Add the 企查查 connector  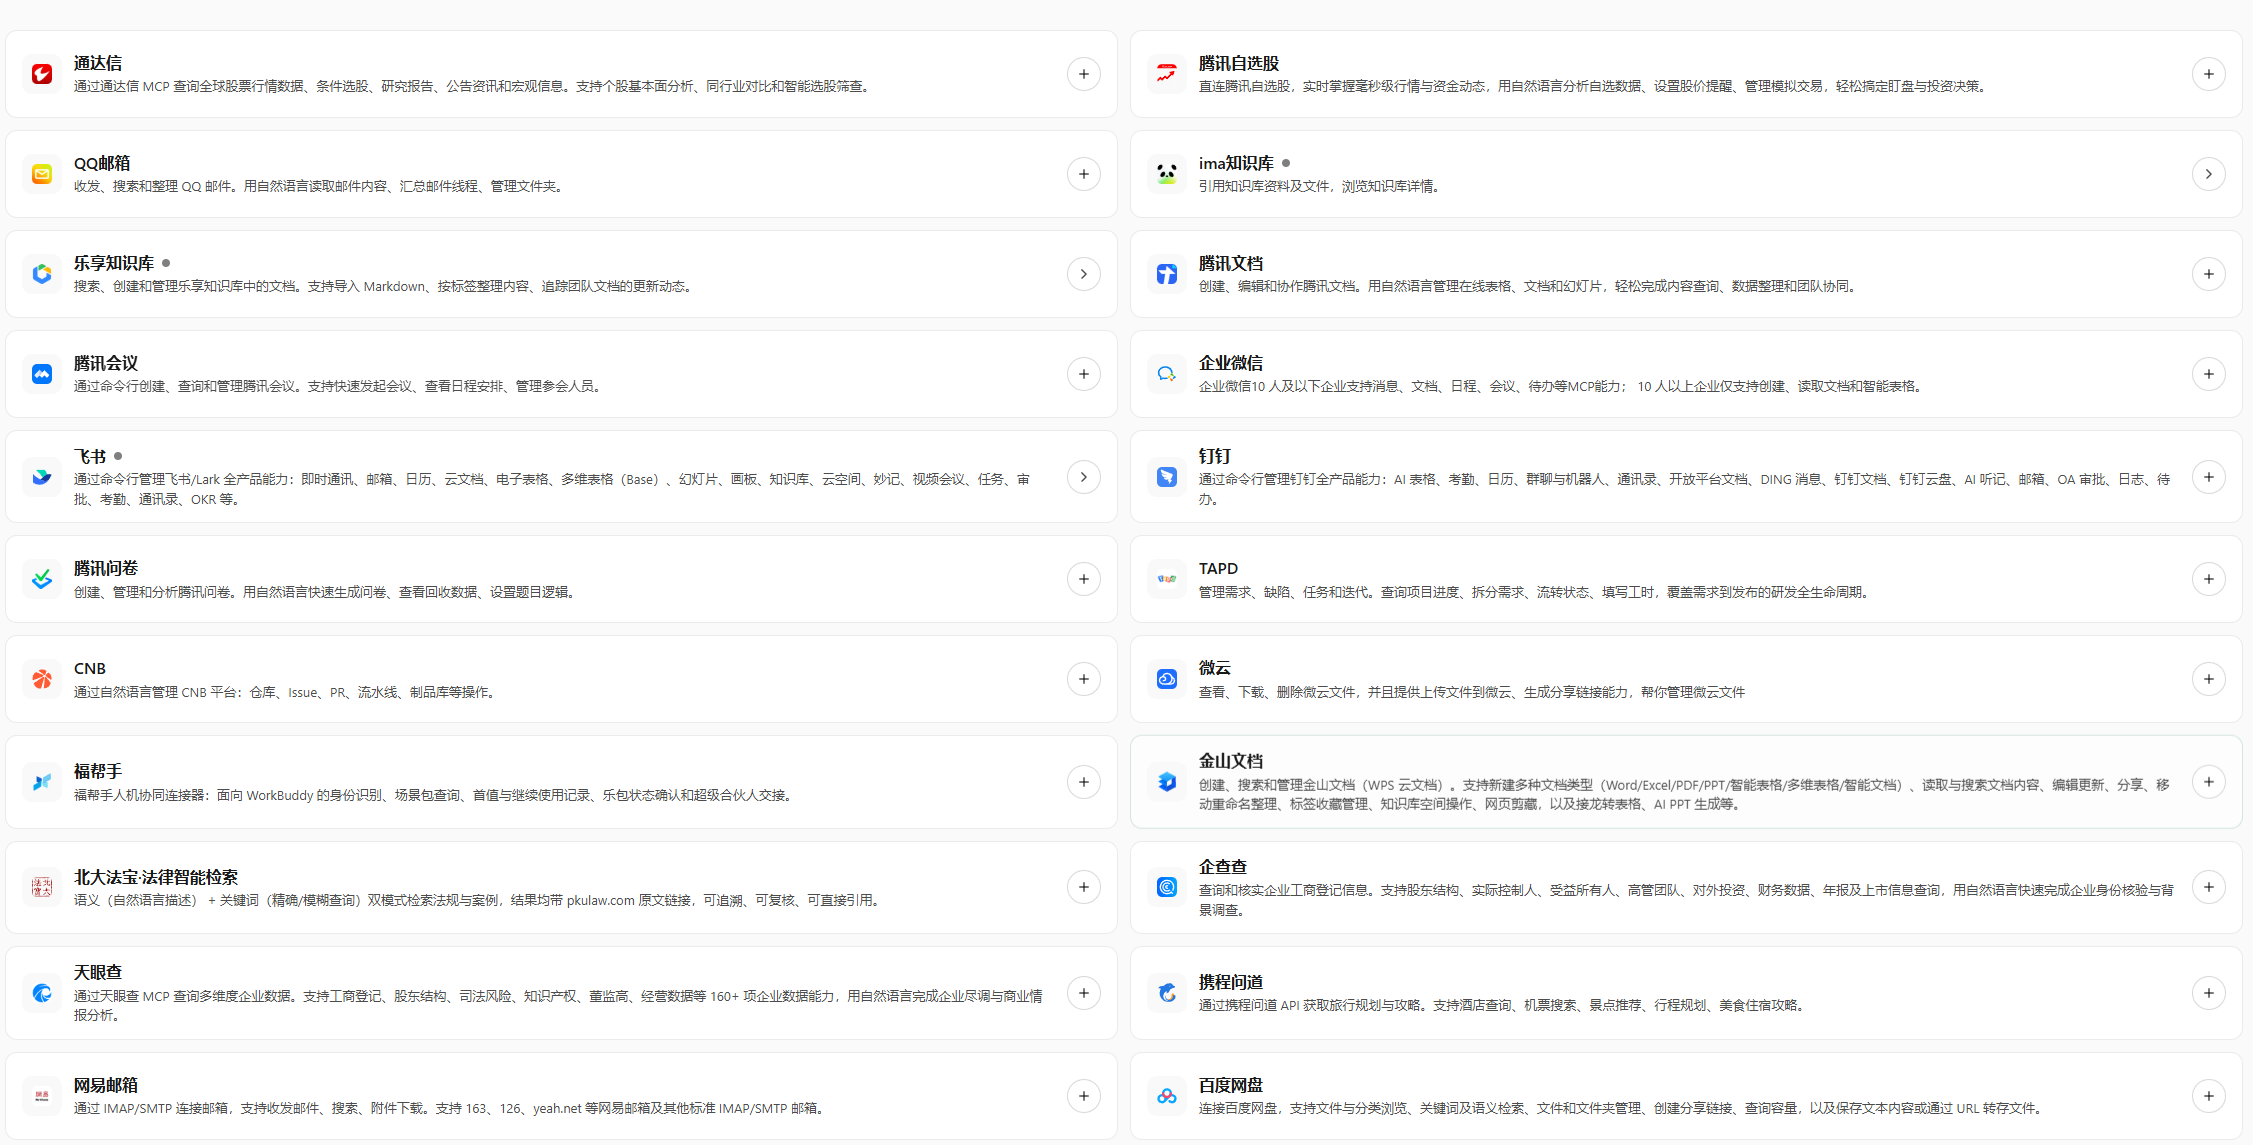(x=2209, y=887)
